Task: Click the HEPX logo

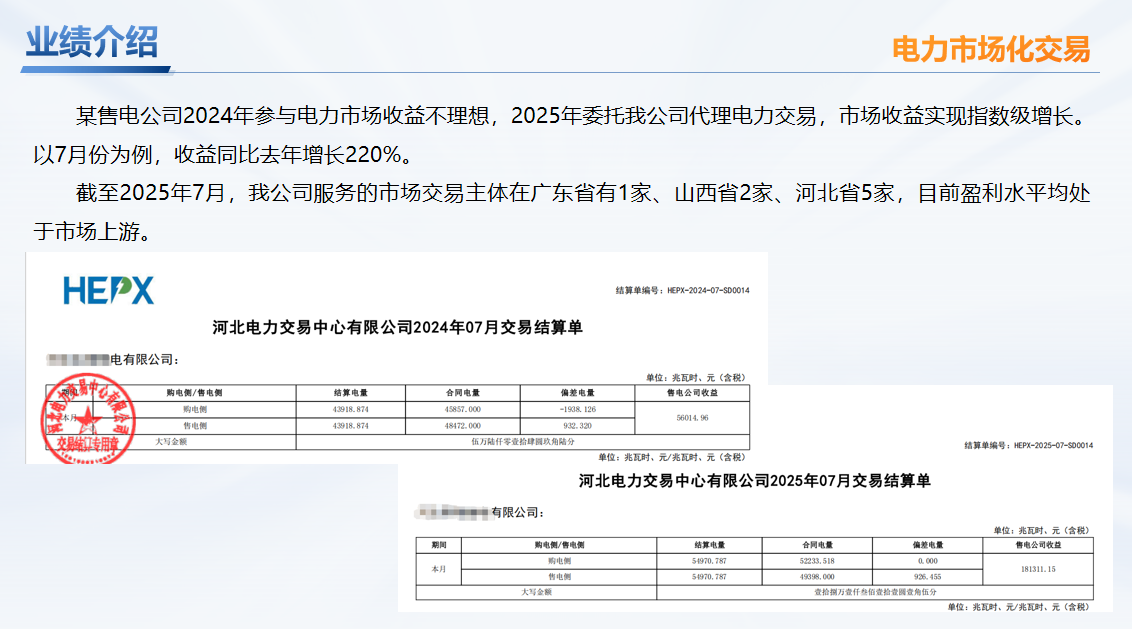Action: point(108,290)
